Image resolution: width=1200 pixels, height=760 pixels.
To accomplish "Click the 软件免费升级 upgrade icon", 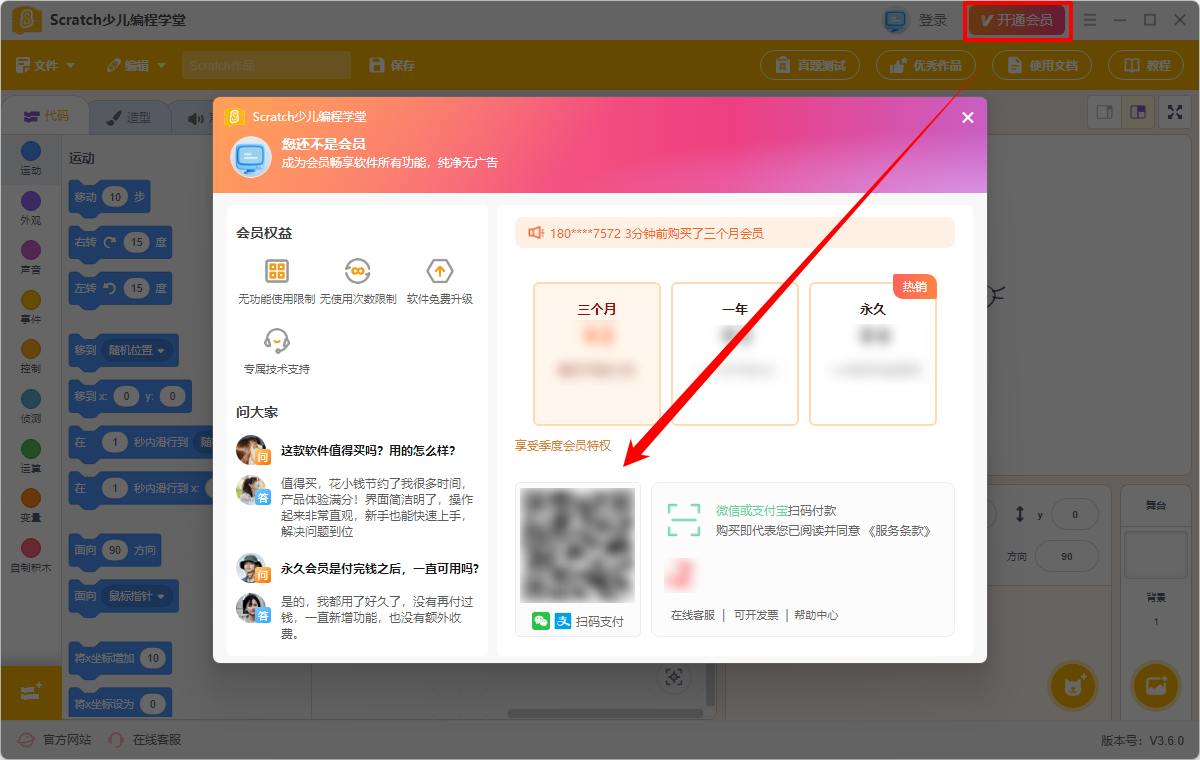I will [x=440, y=271].
